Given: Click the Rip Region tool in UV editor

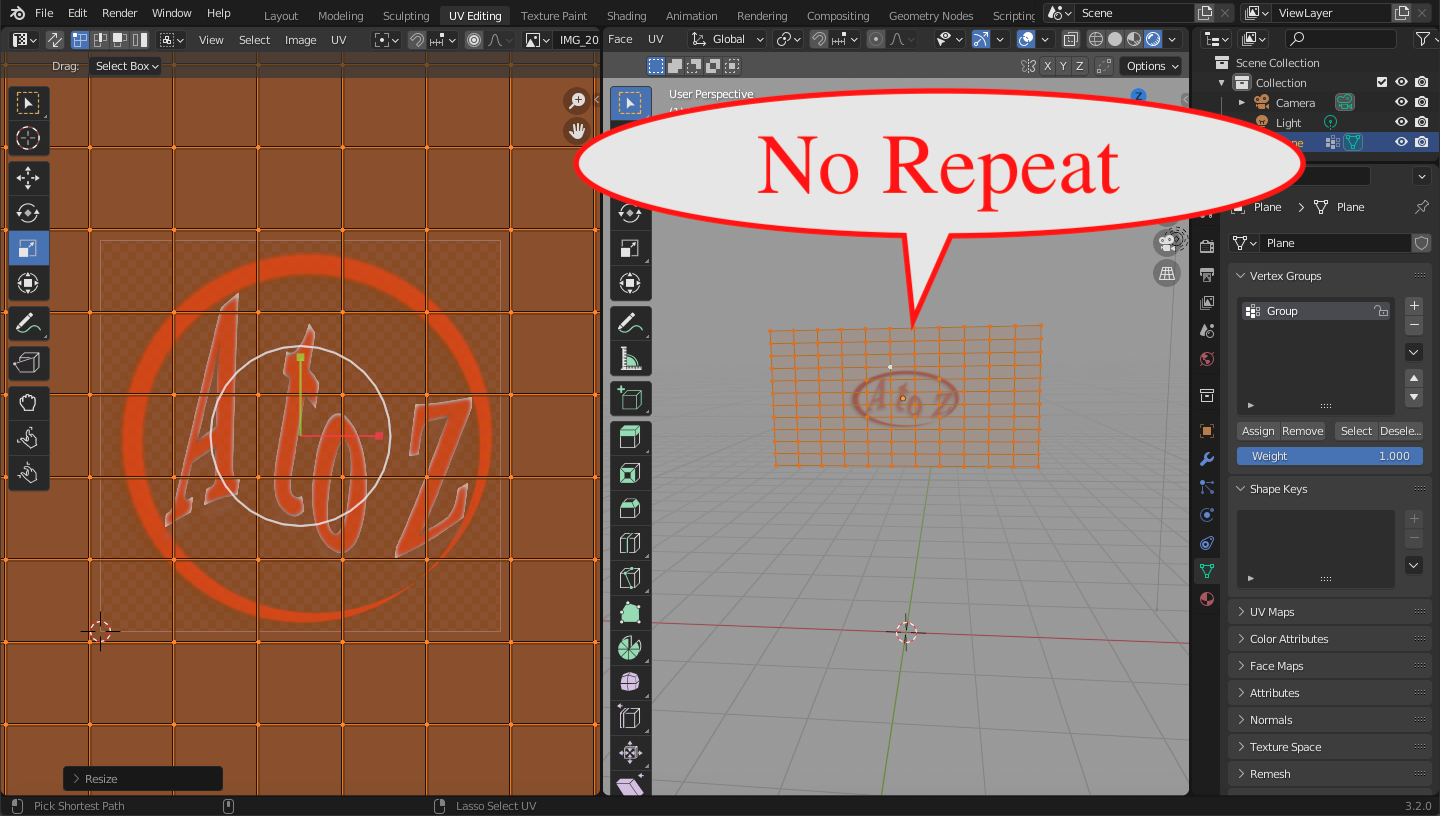Looking at the screenshot, I should pos(28,363).
